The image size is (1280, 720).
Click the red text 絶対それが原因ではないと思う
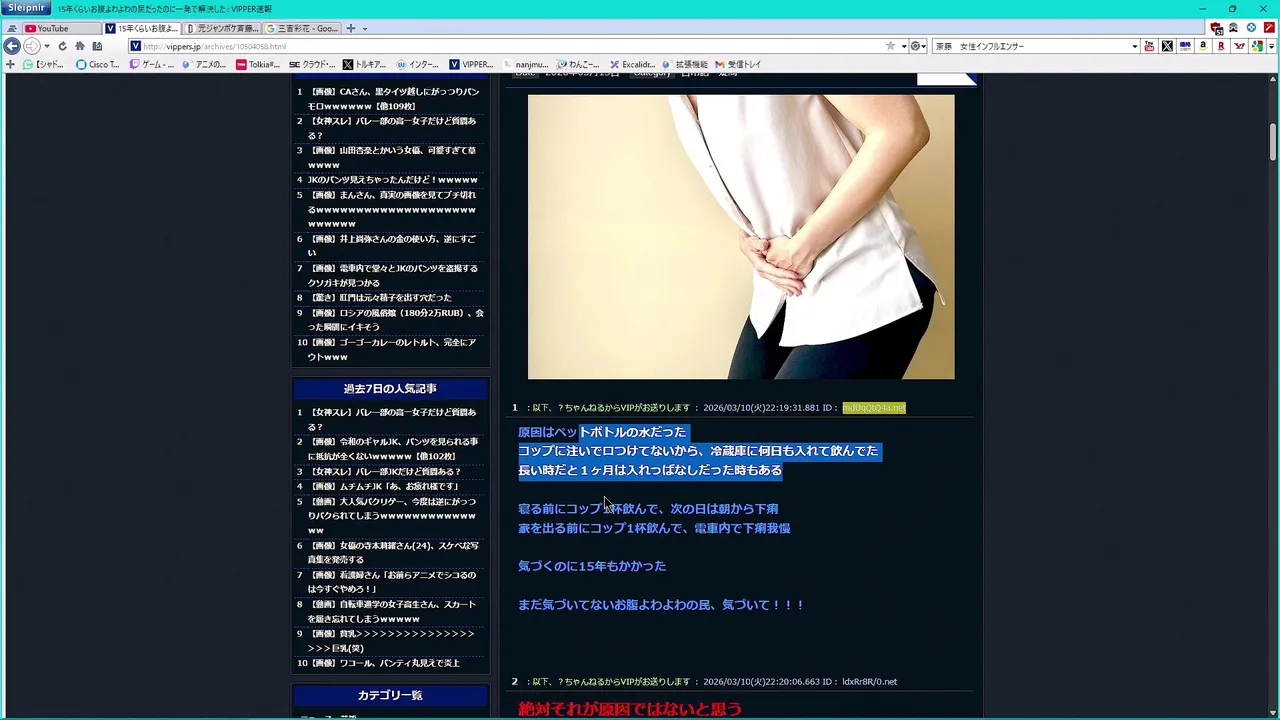[630, 709]
